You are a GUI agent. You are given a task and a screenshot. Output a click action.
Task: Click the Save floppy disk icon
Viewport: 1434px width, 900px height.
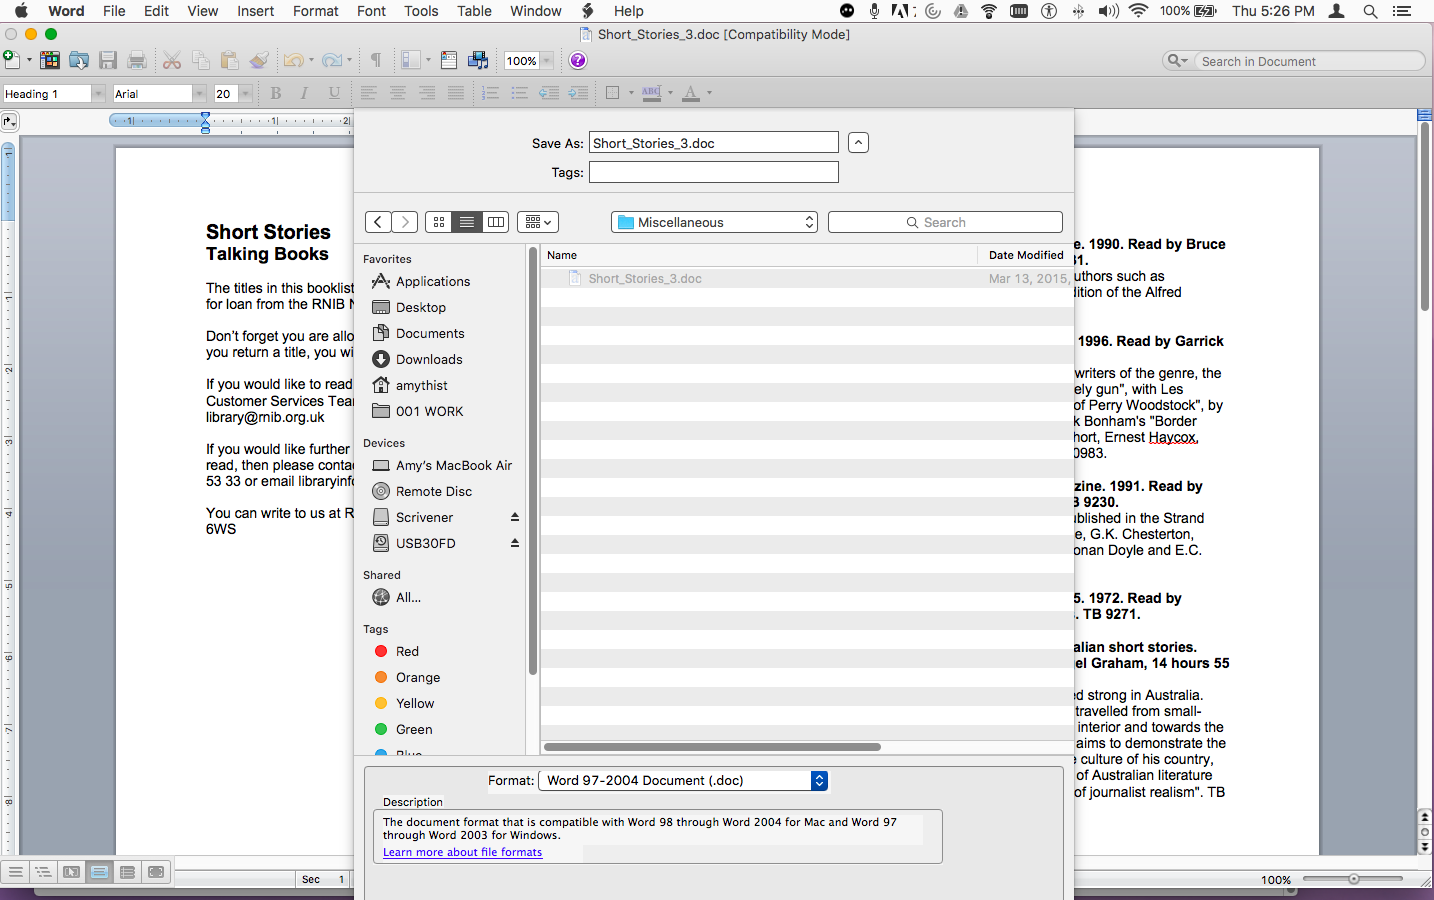click(x=108, y=60)
